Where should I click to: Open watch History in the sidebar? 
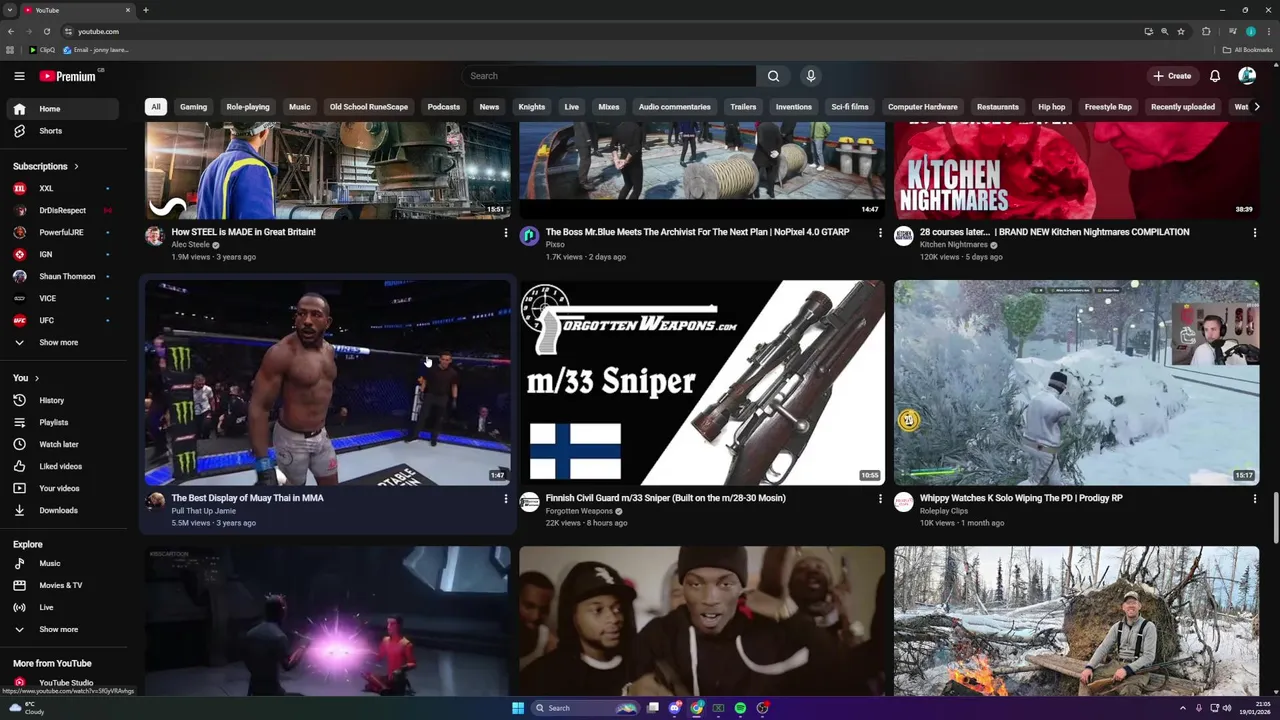pos(62,400)
